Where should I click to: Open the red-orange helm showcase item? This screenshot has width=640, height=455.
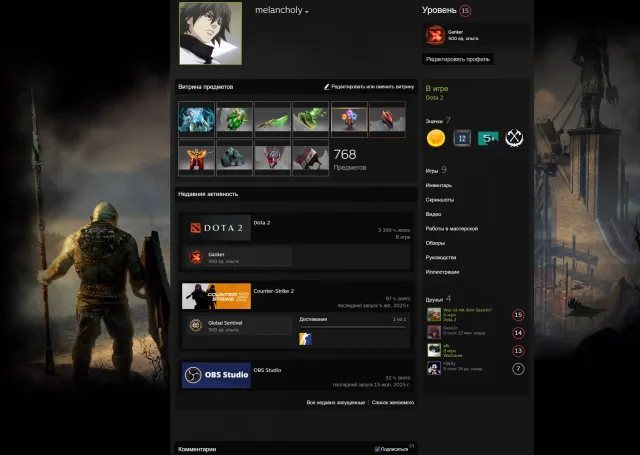click(x=387, y=119)
